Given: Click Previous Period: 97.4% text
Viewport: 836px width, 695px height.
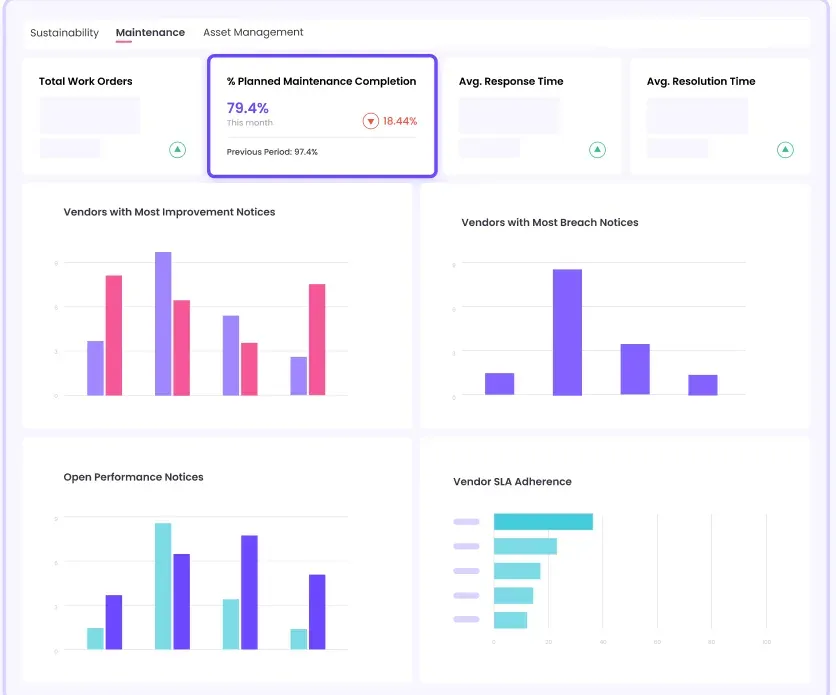Looking at the screenshot, I should [x=272, y=152].
